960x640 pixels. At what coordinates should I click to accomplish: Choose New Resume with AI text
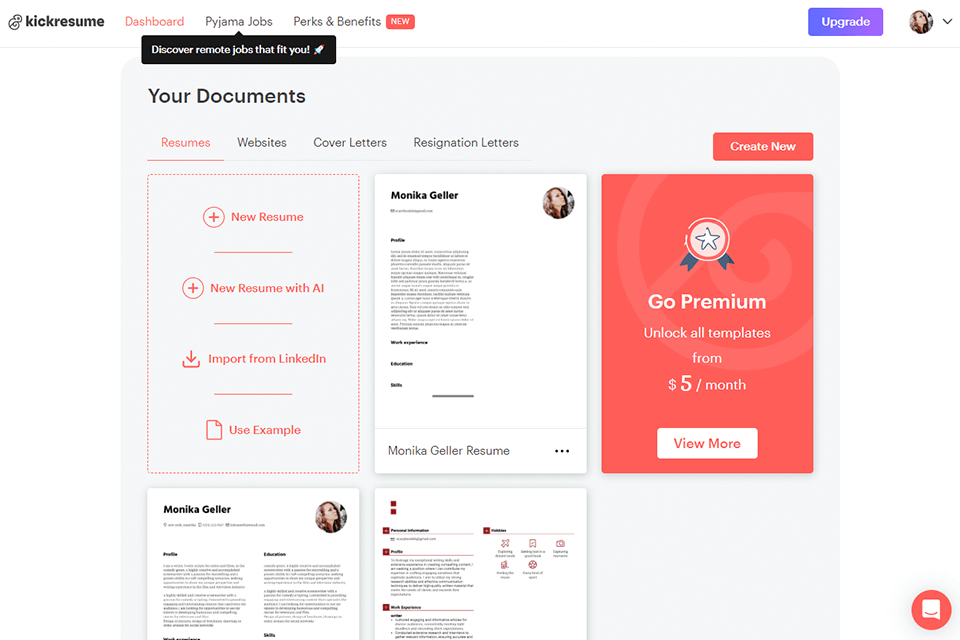point(267,288)
